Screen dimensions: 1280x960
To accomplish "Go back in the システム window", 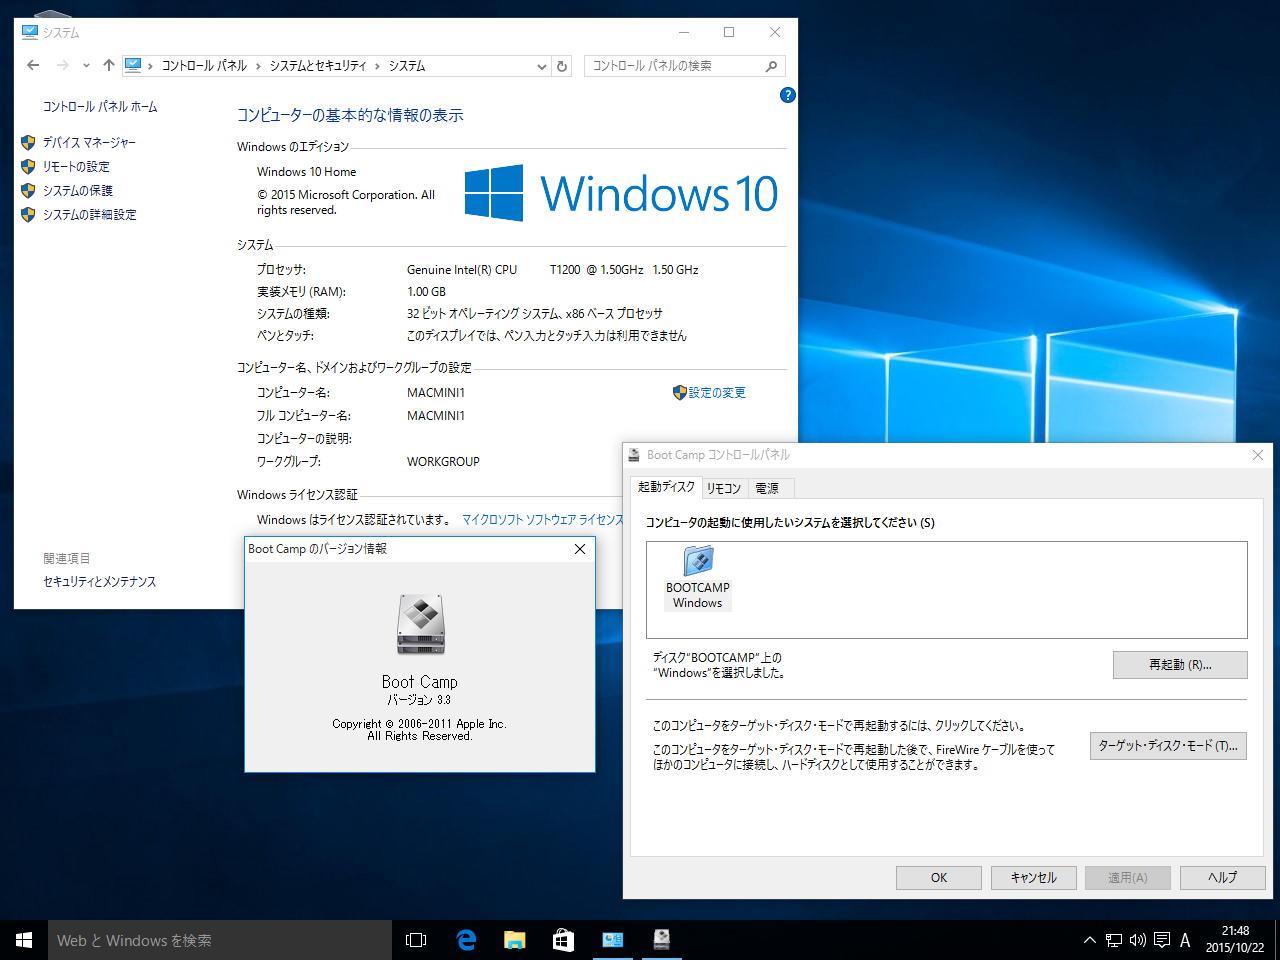I will [33, 65].
